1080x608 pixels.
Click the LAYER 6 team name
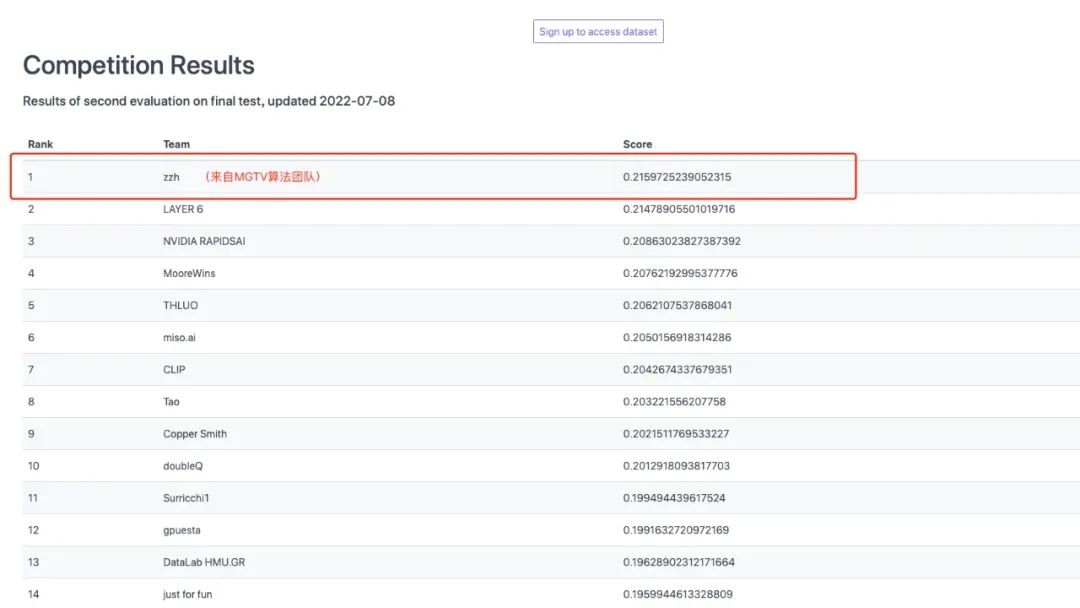click(183, 209)
